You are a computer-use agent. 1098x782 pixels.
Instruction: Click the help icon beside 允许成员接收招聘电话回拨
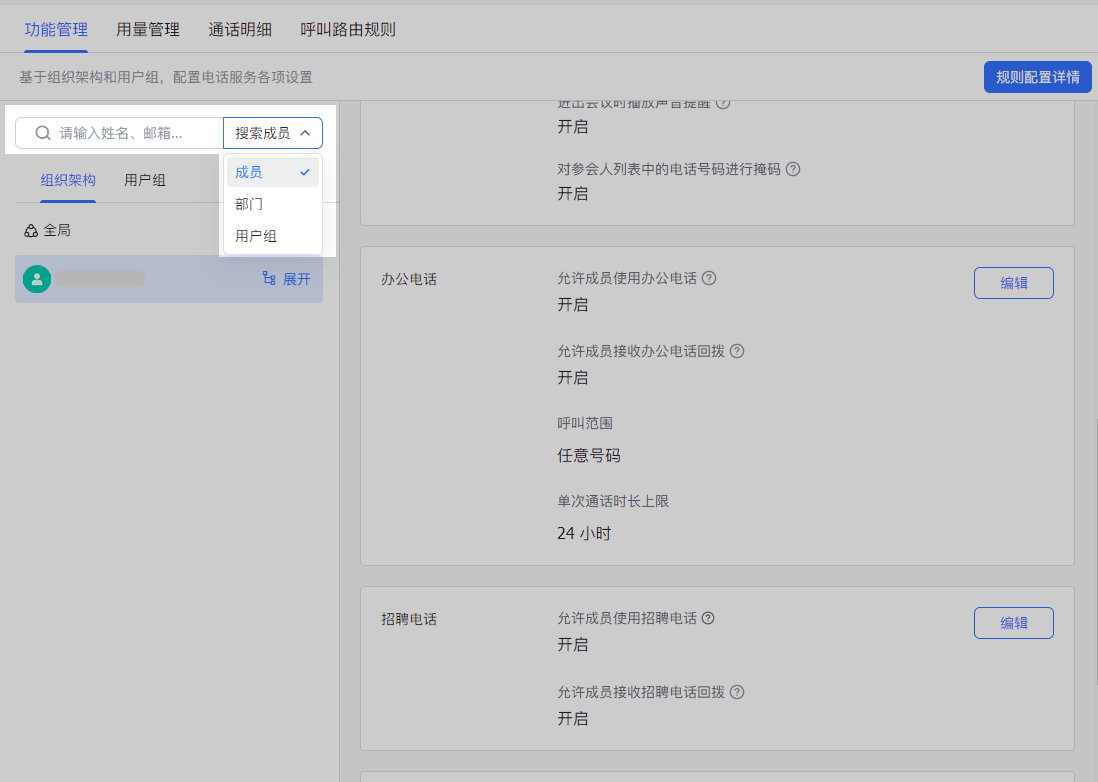[x=737, y=692]
